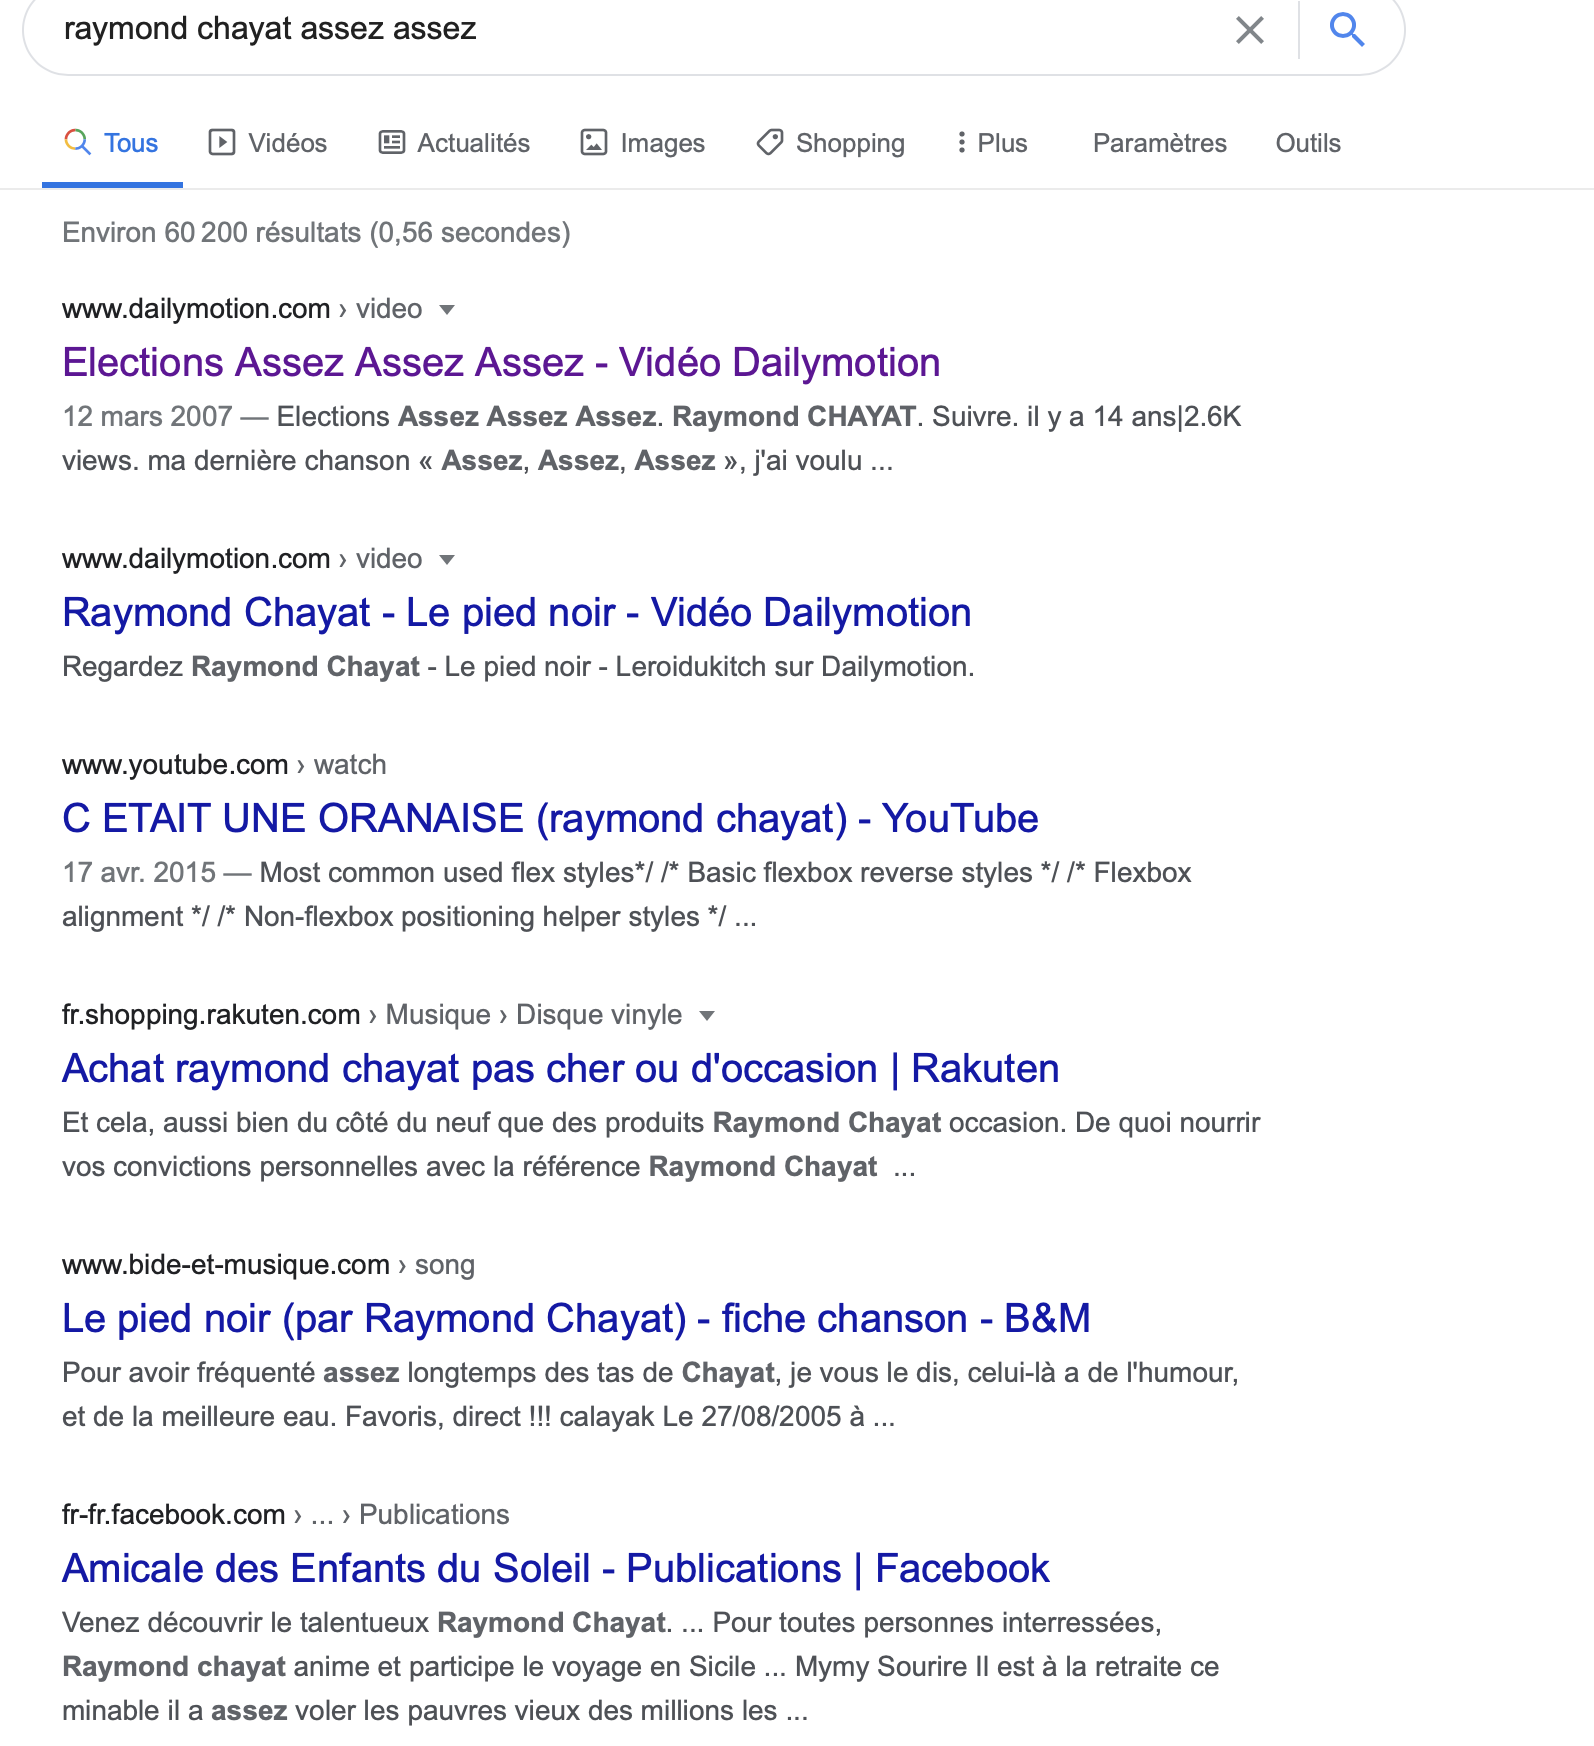Screen dimensions: 1594x1746
Task: Click into the search query text field
Action: 600,30
